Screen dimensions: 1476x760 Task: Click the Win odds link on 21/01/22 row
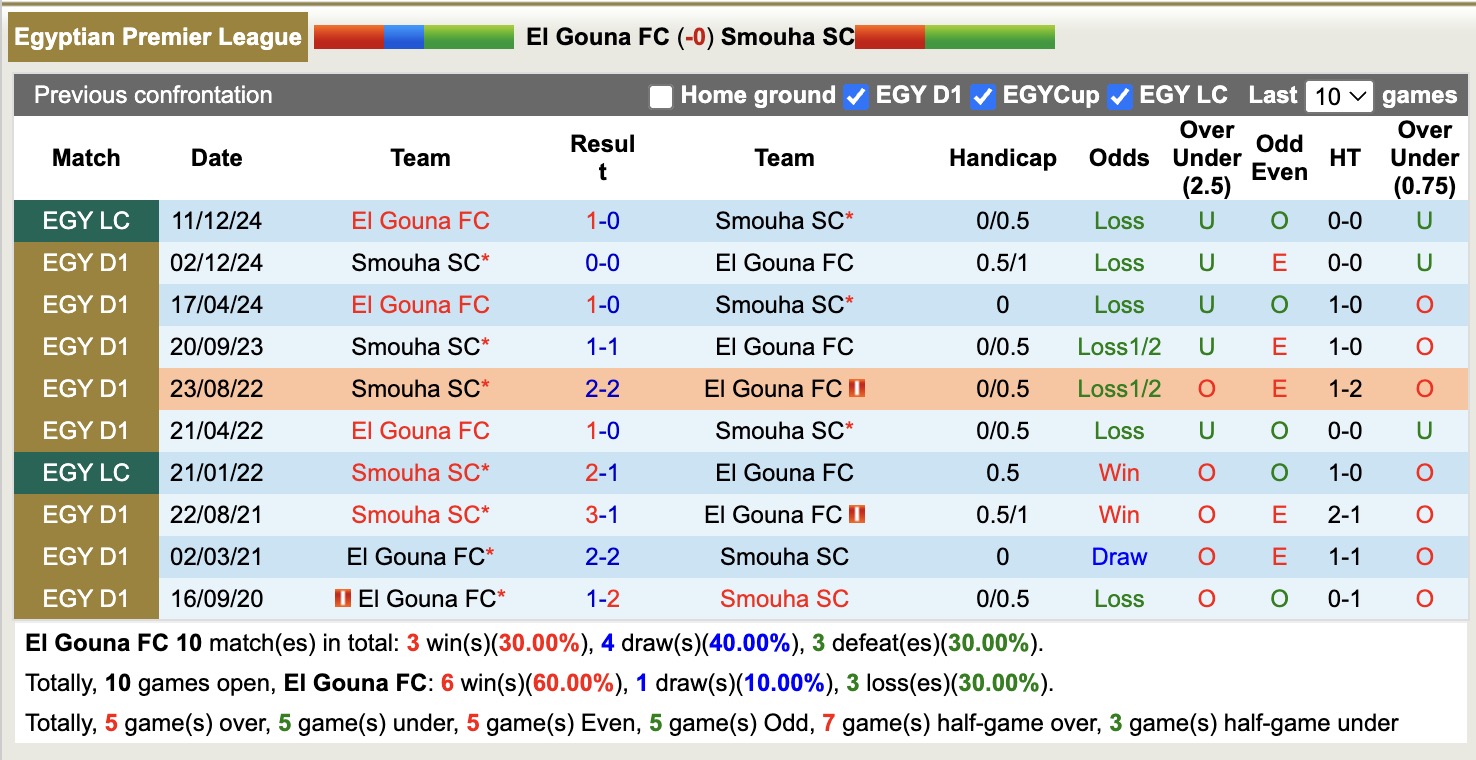(x=1119, y=472)
